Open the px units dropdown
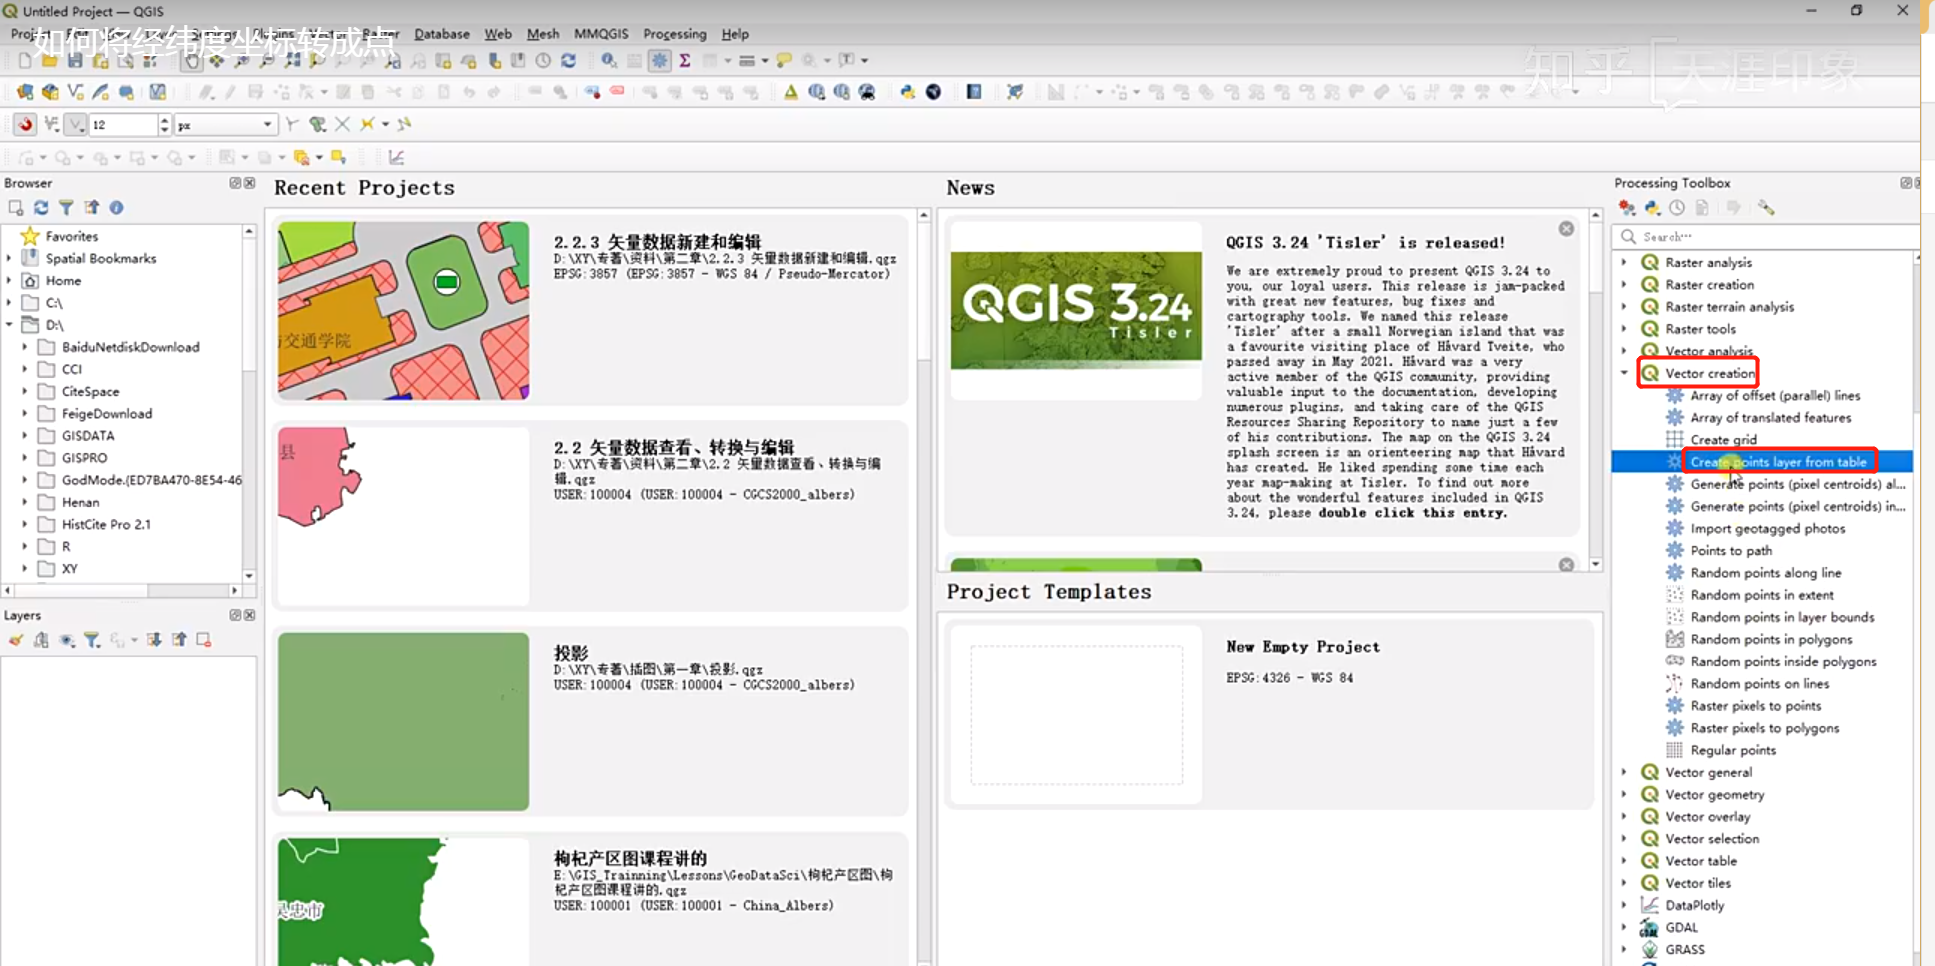The height and width of the screenshot is (966, 1935). pos(225,125)
